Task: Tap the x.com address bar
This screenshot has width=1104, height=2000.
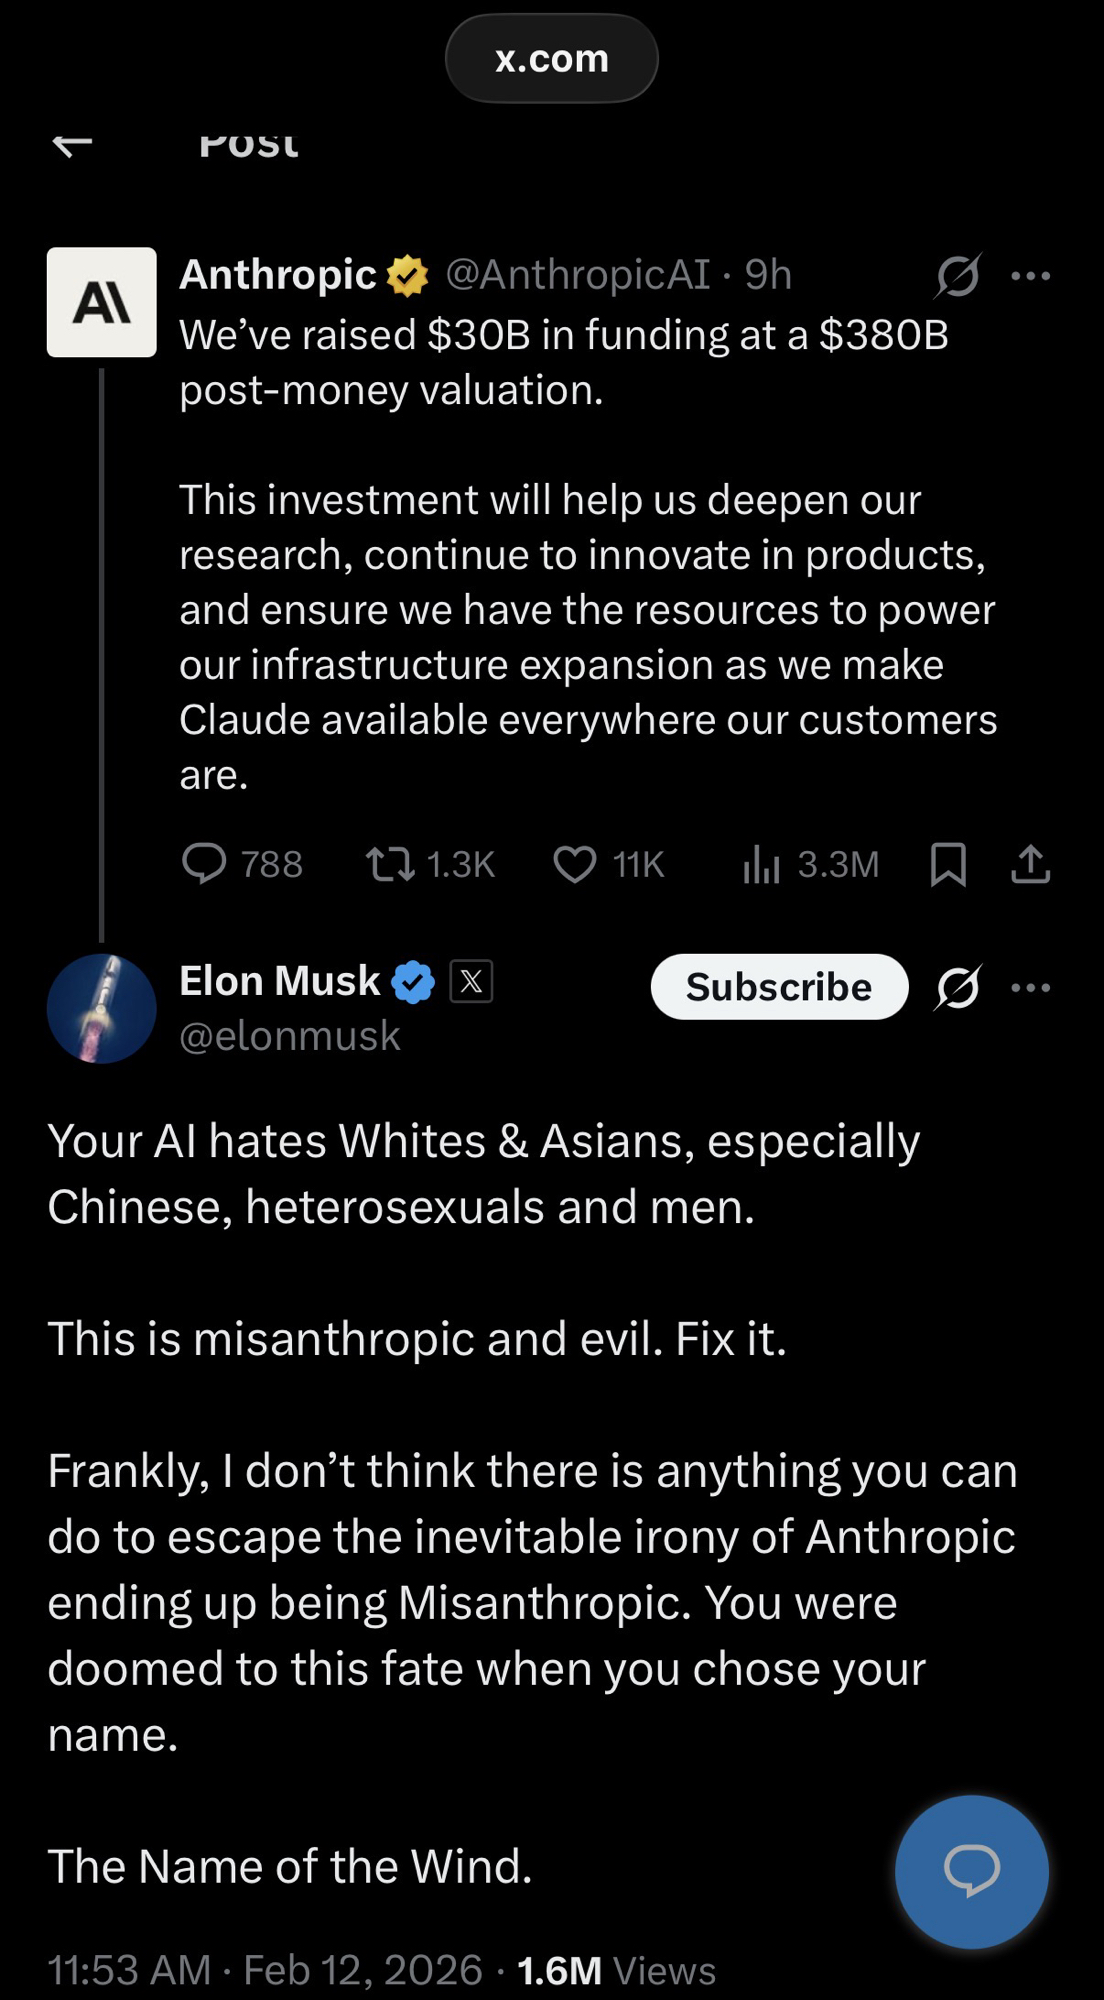Action: click(552, 58)
